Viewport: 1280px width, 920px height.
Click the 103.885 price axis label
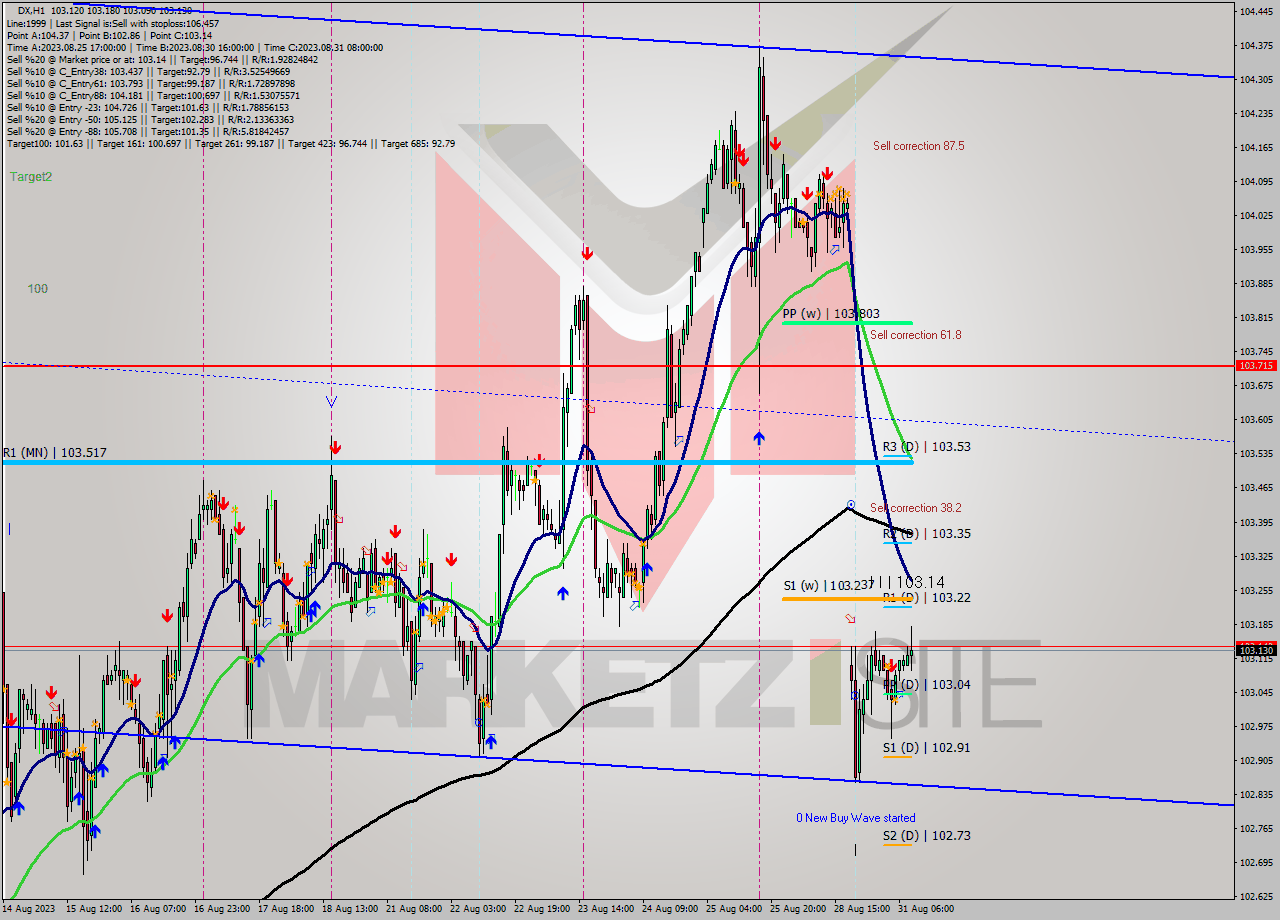point(1256,283)
